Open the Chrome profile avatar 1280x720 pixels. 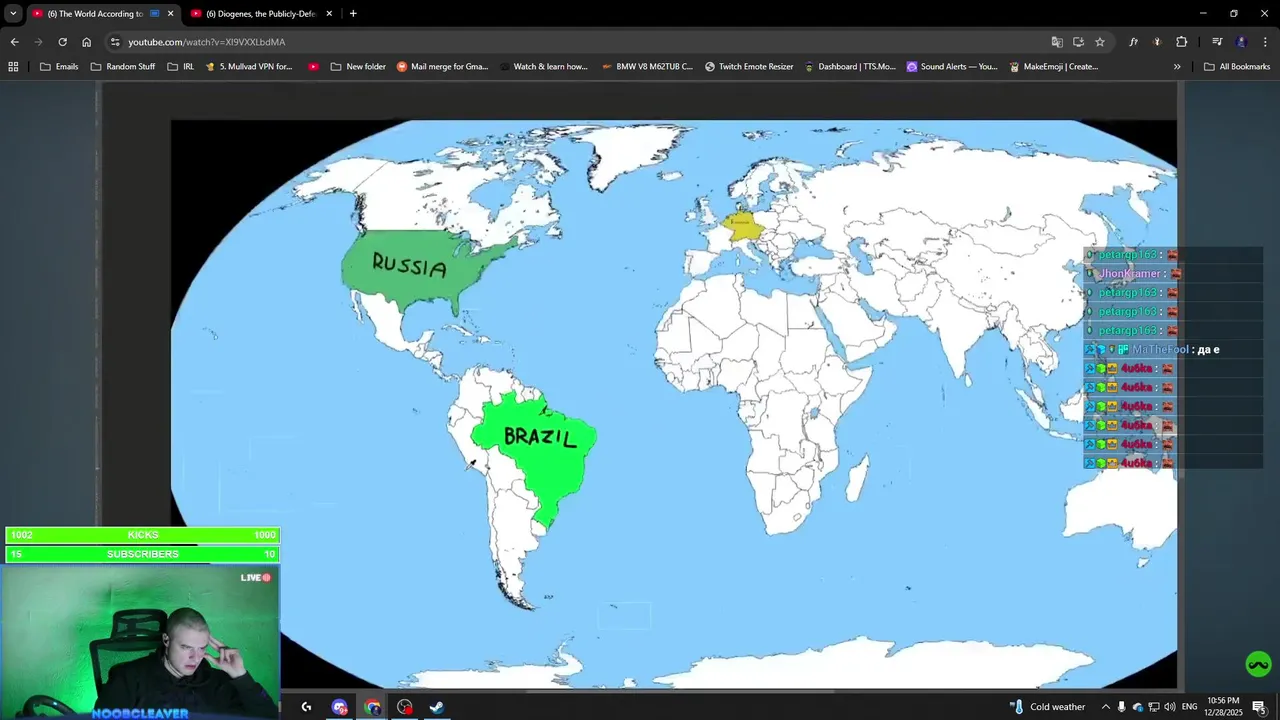1241,42
